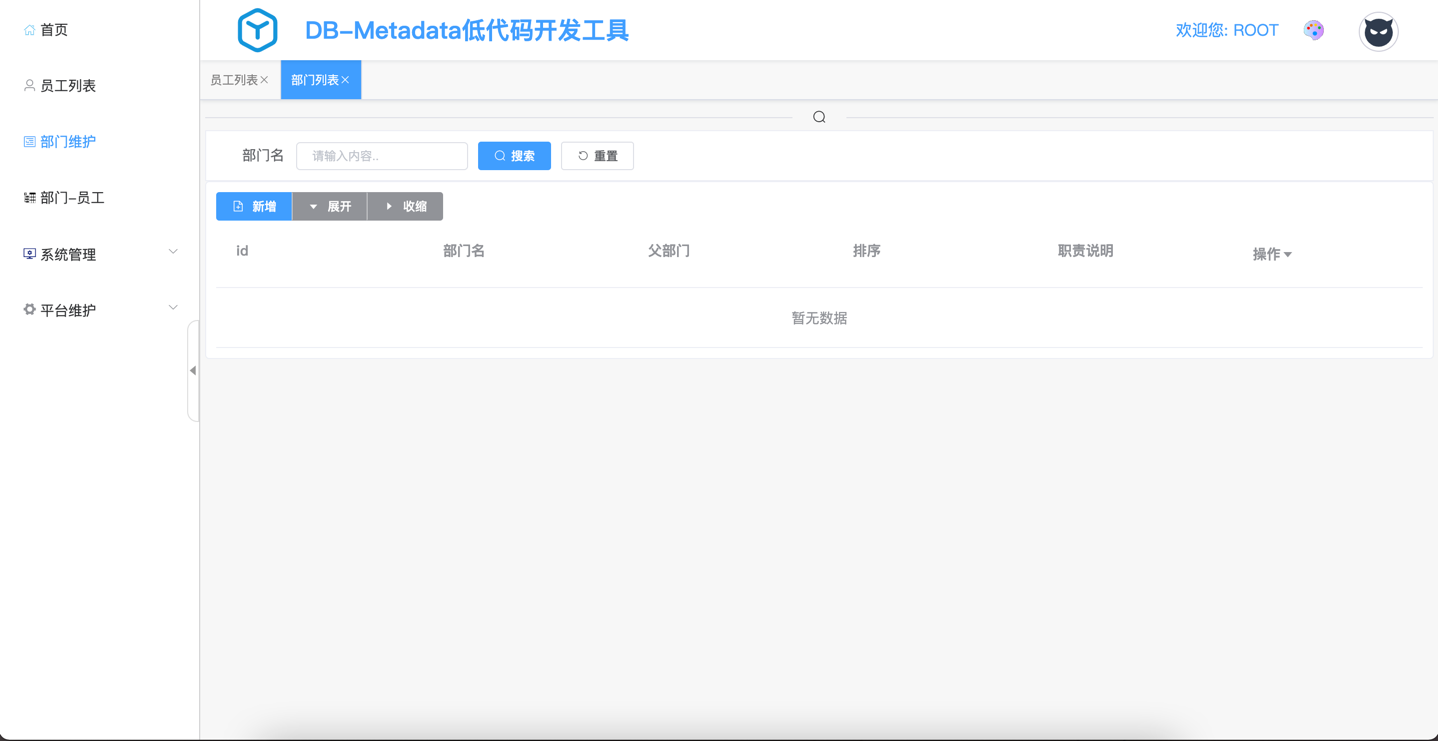
Task: Close the 部门列表 tab using its X
Action: click(346, 80)
